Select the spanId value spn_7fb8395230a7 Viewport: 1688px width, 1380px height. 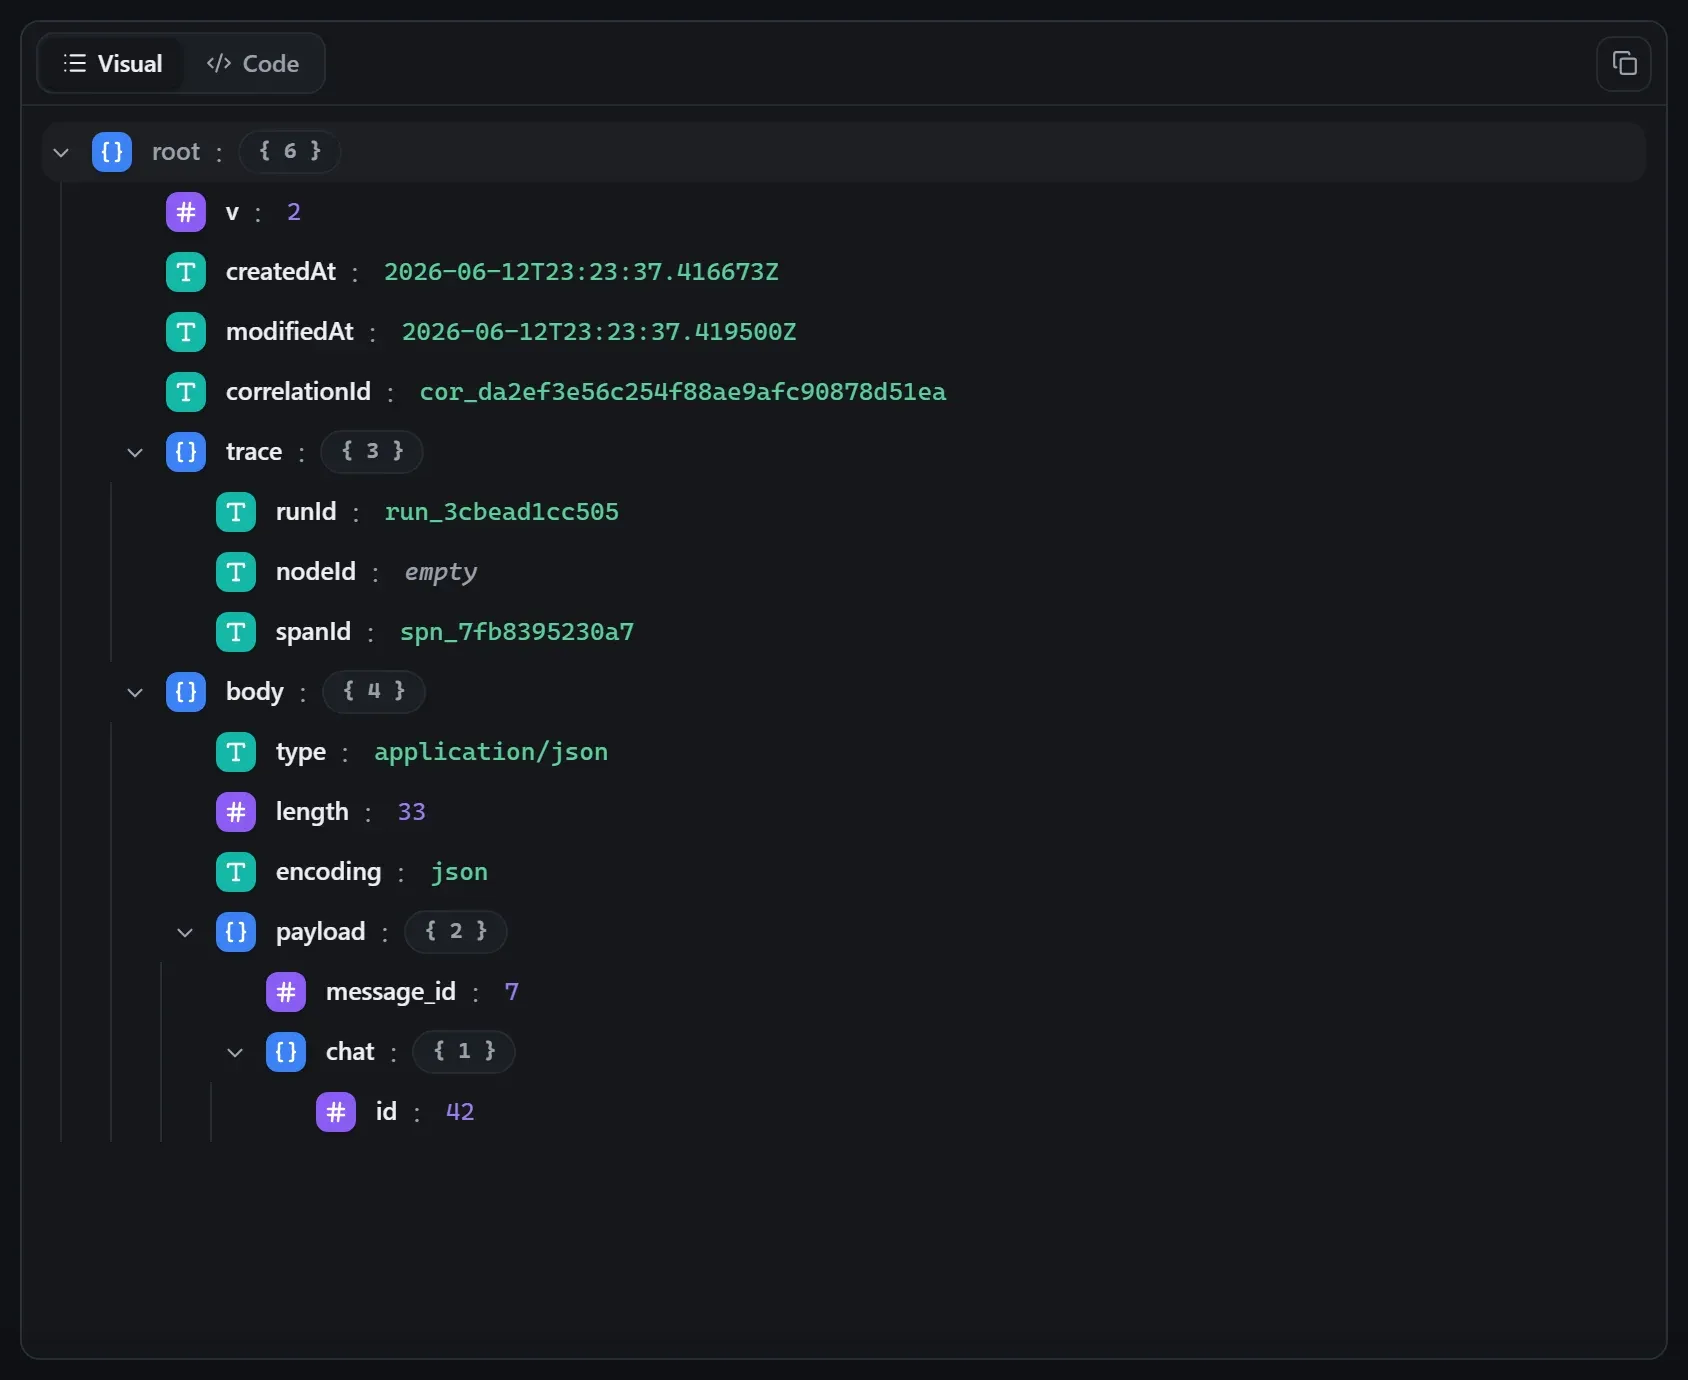point(517,632)
